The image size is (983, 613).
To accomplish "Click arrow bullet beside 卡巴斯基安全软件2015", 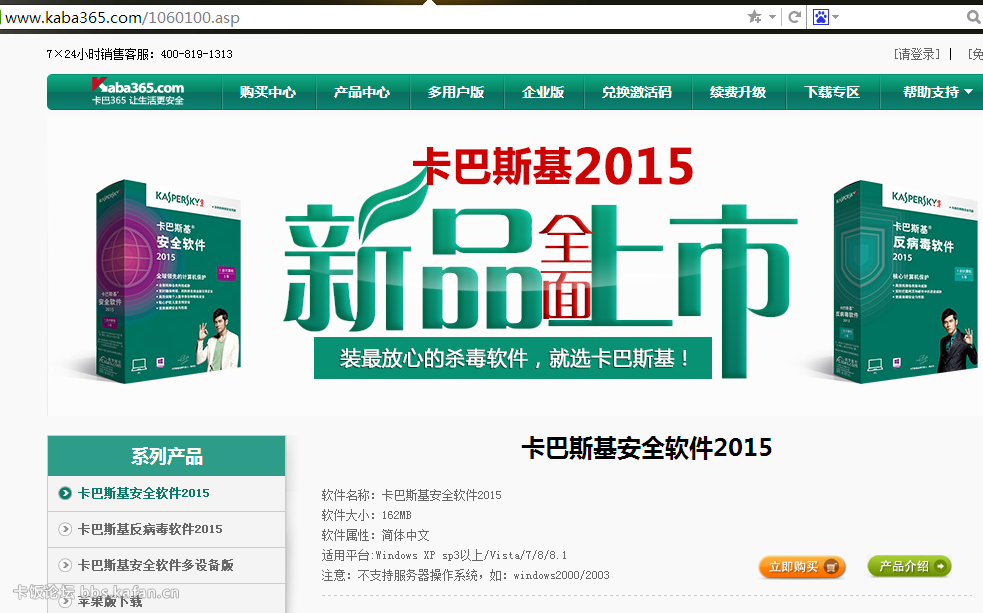I will pyautogui.click(x=65, y=493).
